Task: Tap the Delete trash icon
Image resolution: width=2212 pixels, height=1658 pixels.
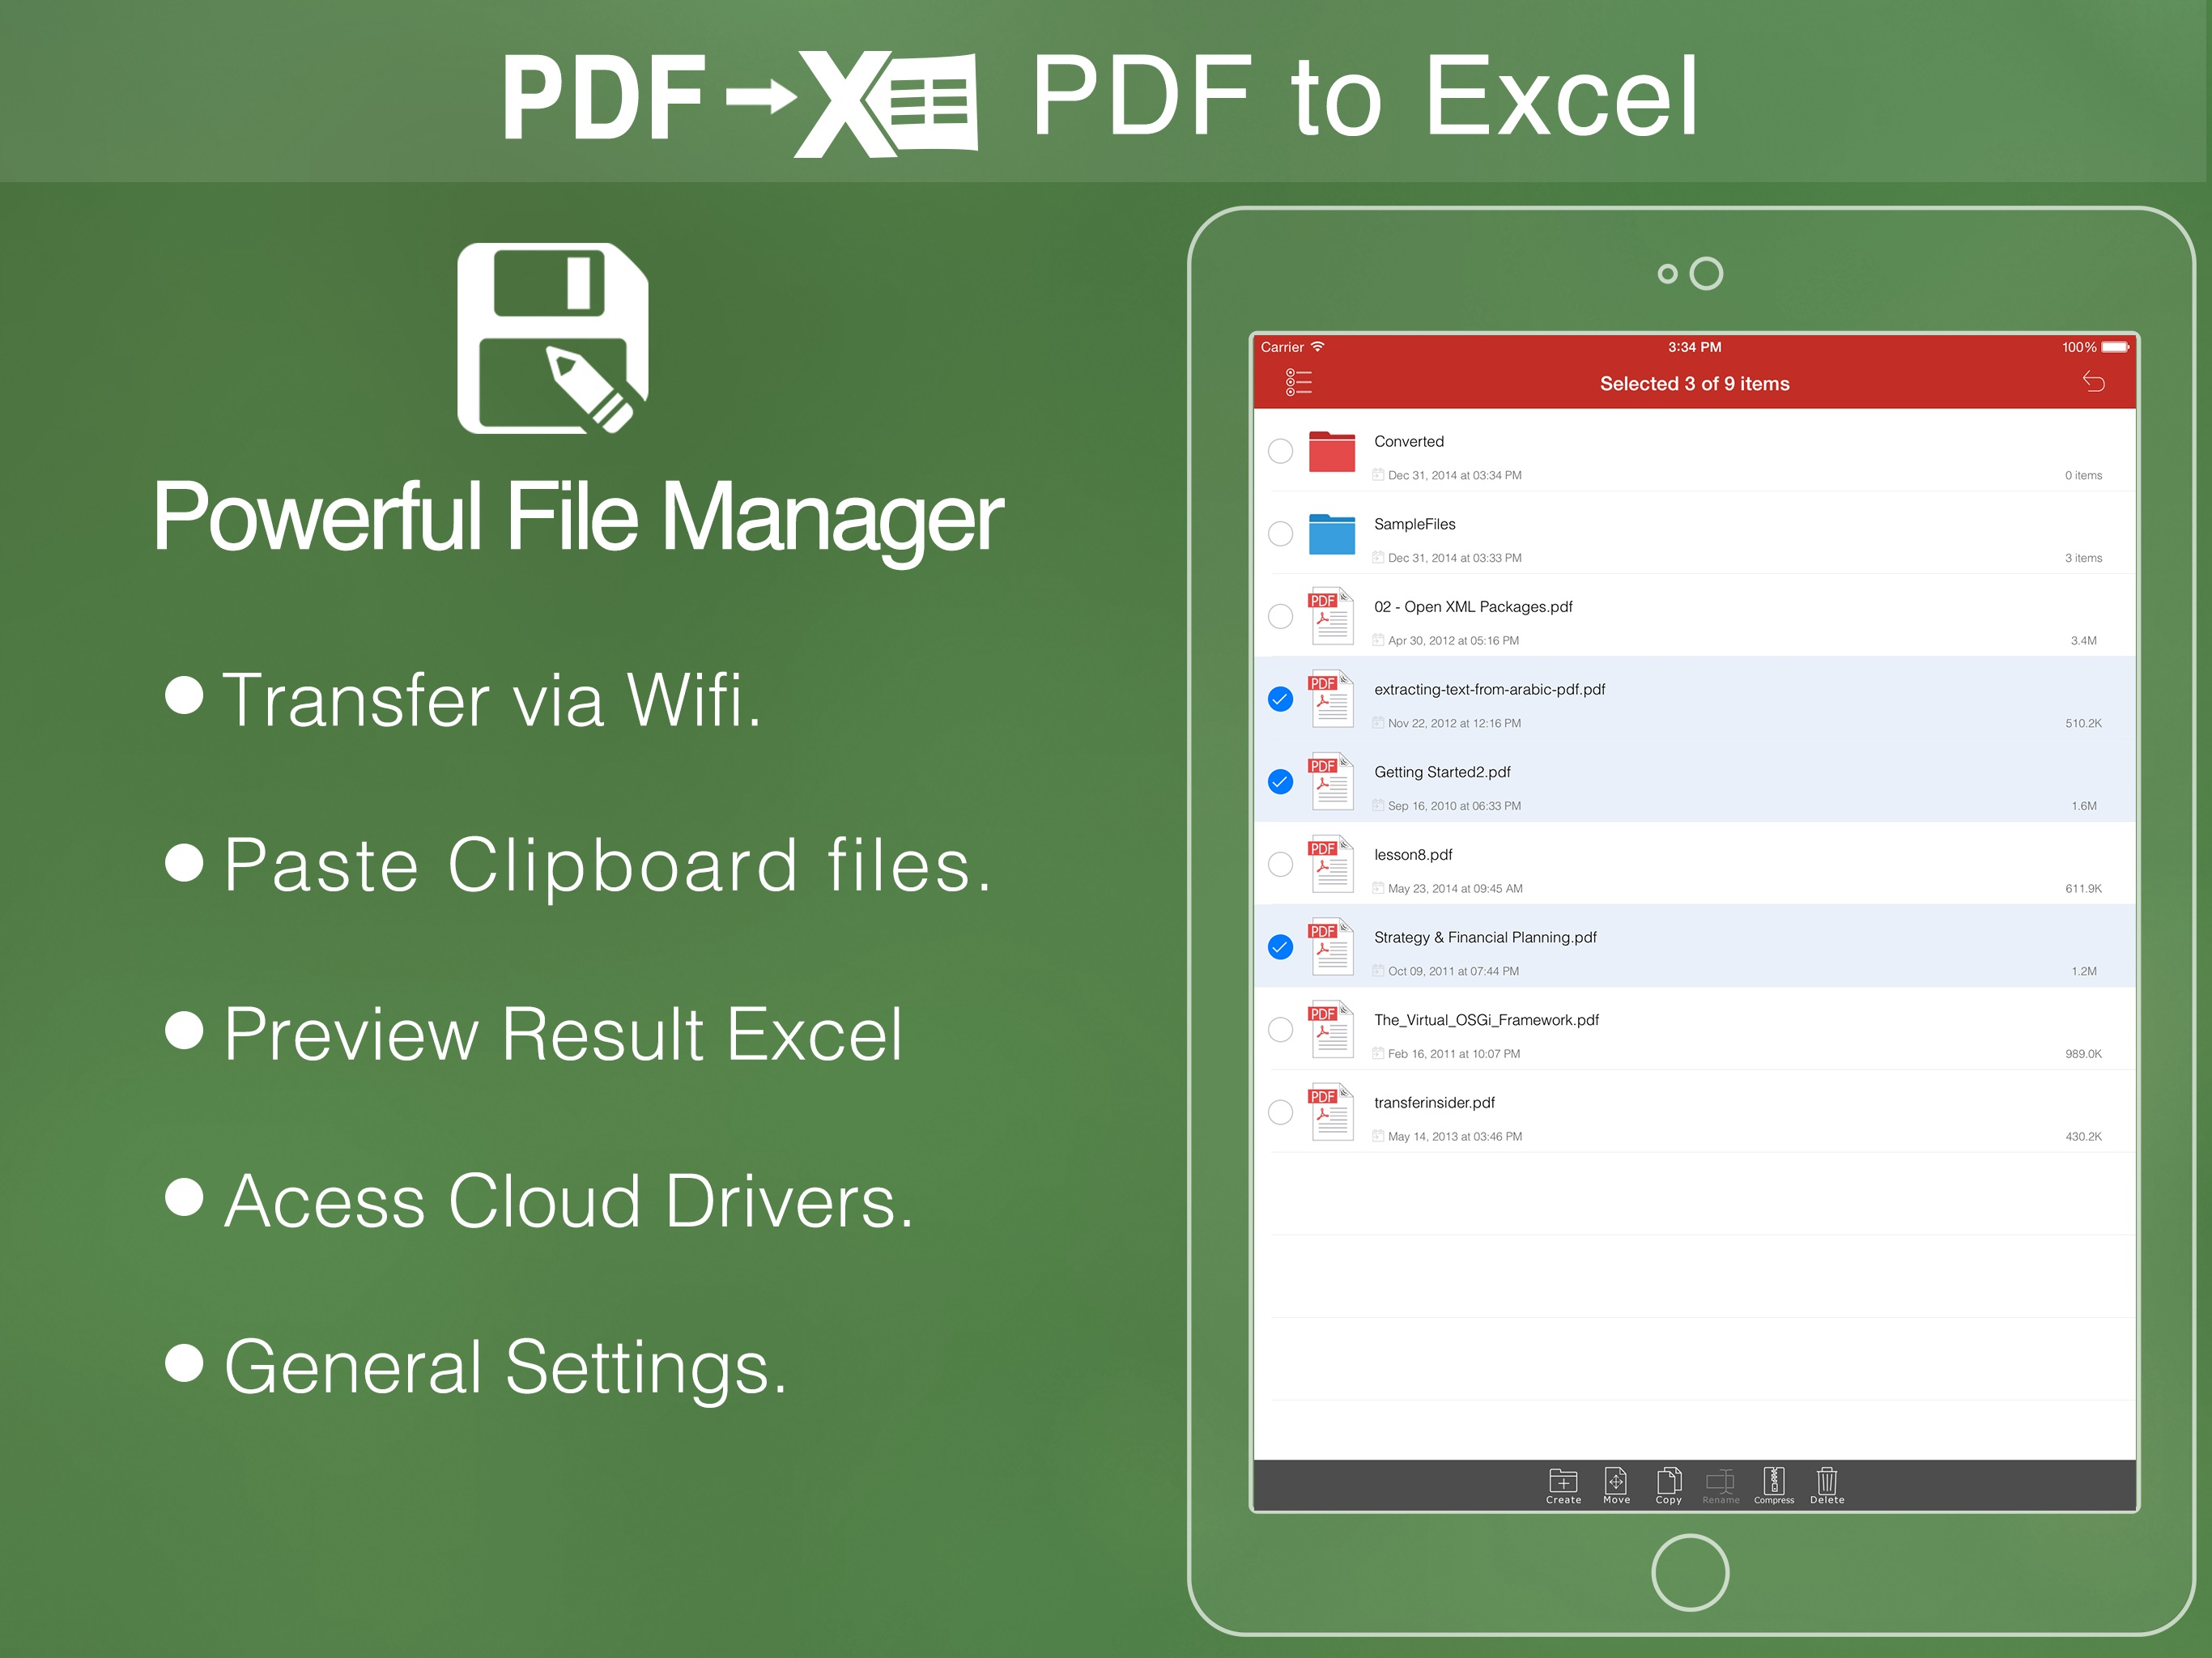Action: point(1826,1485)
